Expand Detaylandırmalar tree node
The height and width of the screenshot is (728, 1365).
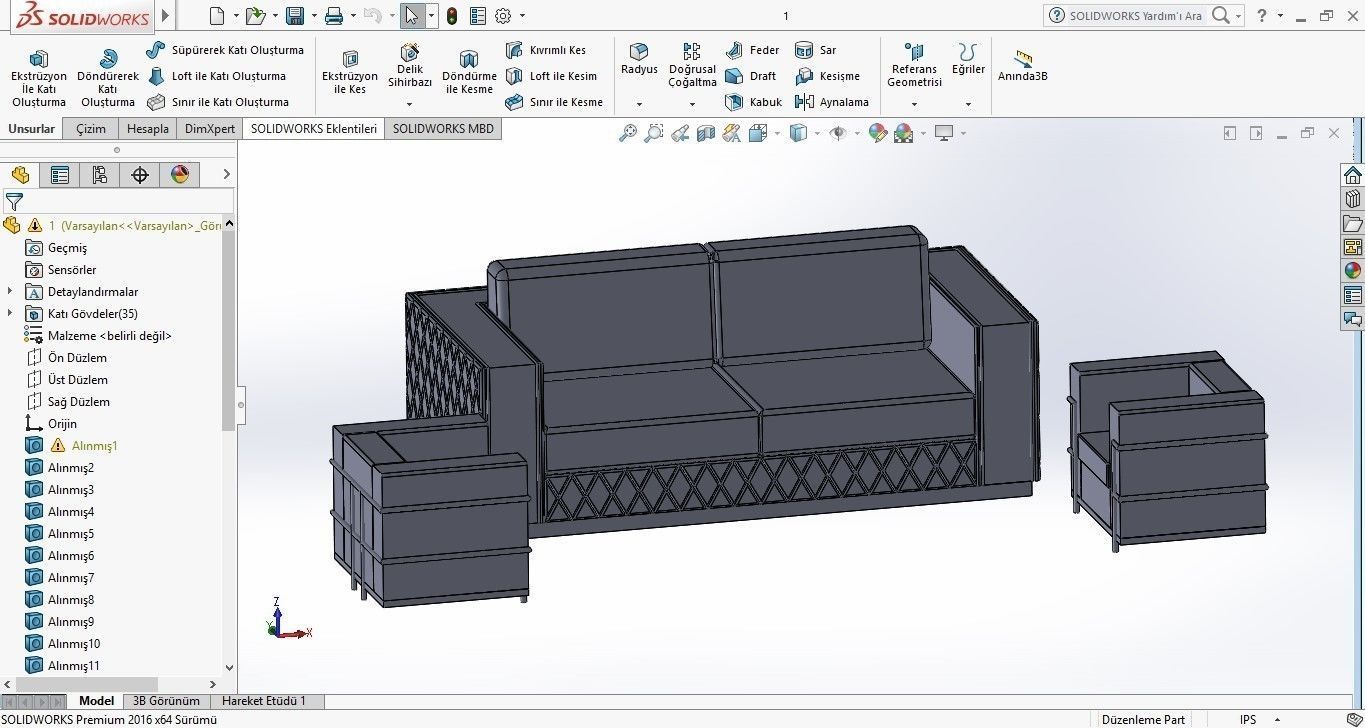click(11, 292)
